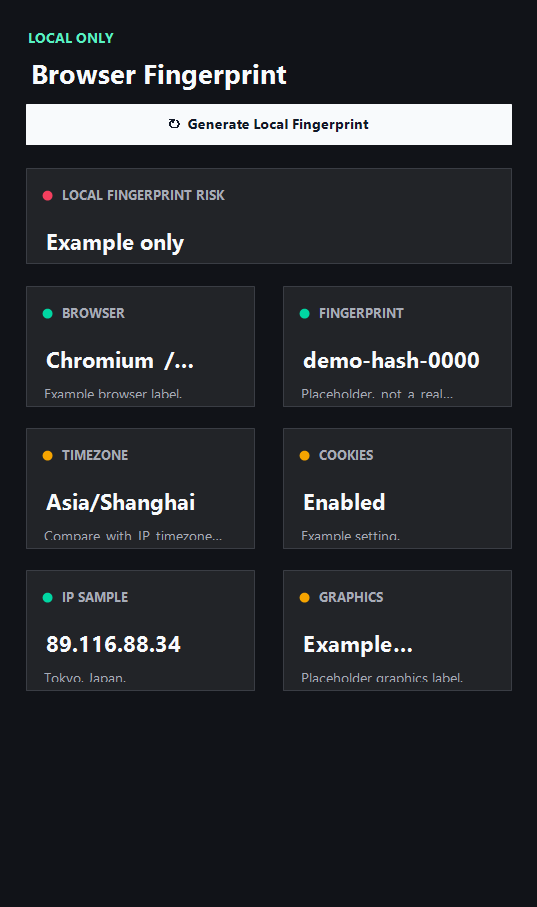Click the orange dot beside COOKIES label
The image size is (537, 907).
point(304,455)
